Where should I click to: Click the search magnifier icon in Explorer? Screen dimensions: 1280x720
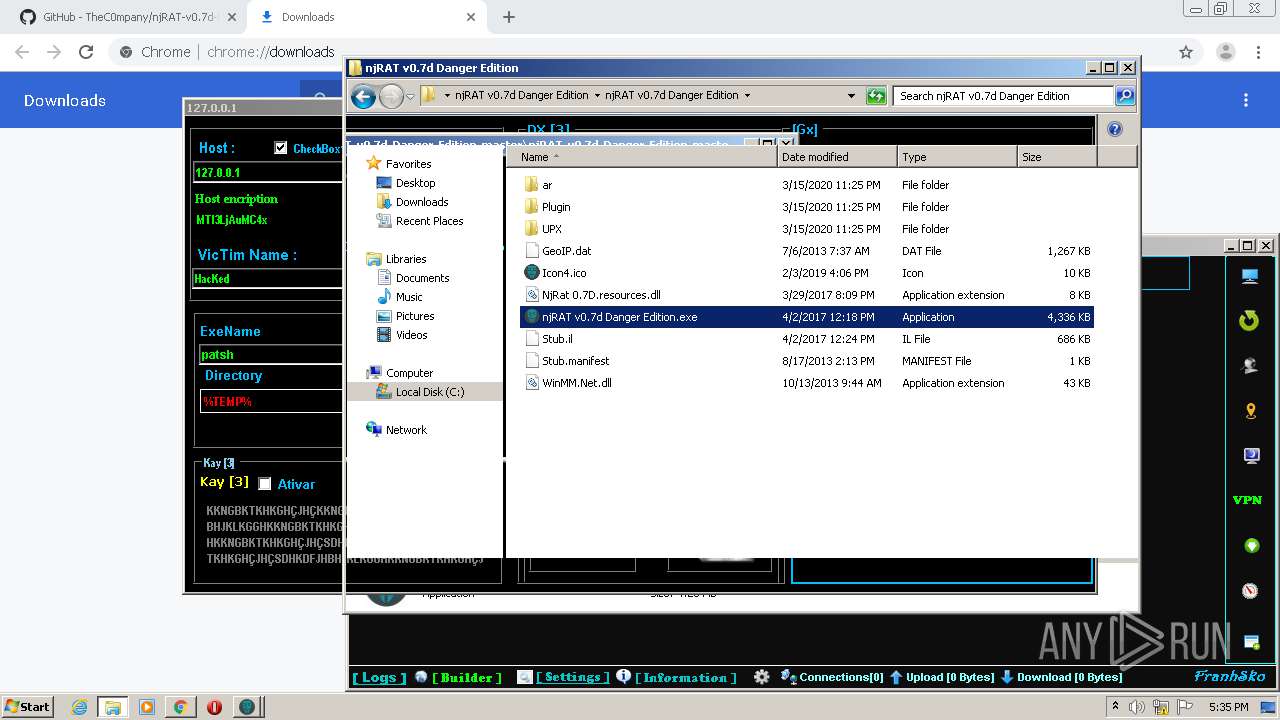tap(1125, 96)
